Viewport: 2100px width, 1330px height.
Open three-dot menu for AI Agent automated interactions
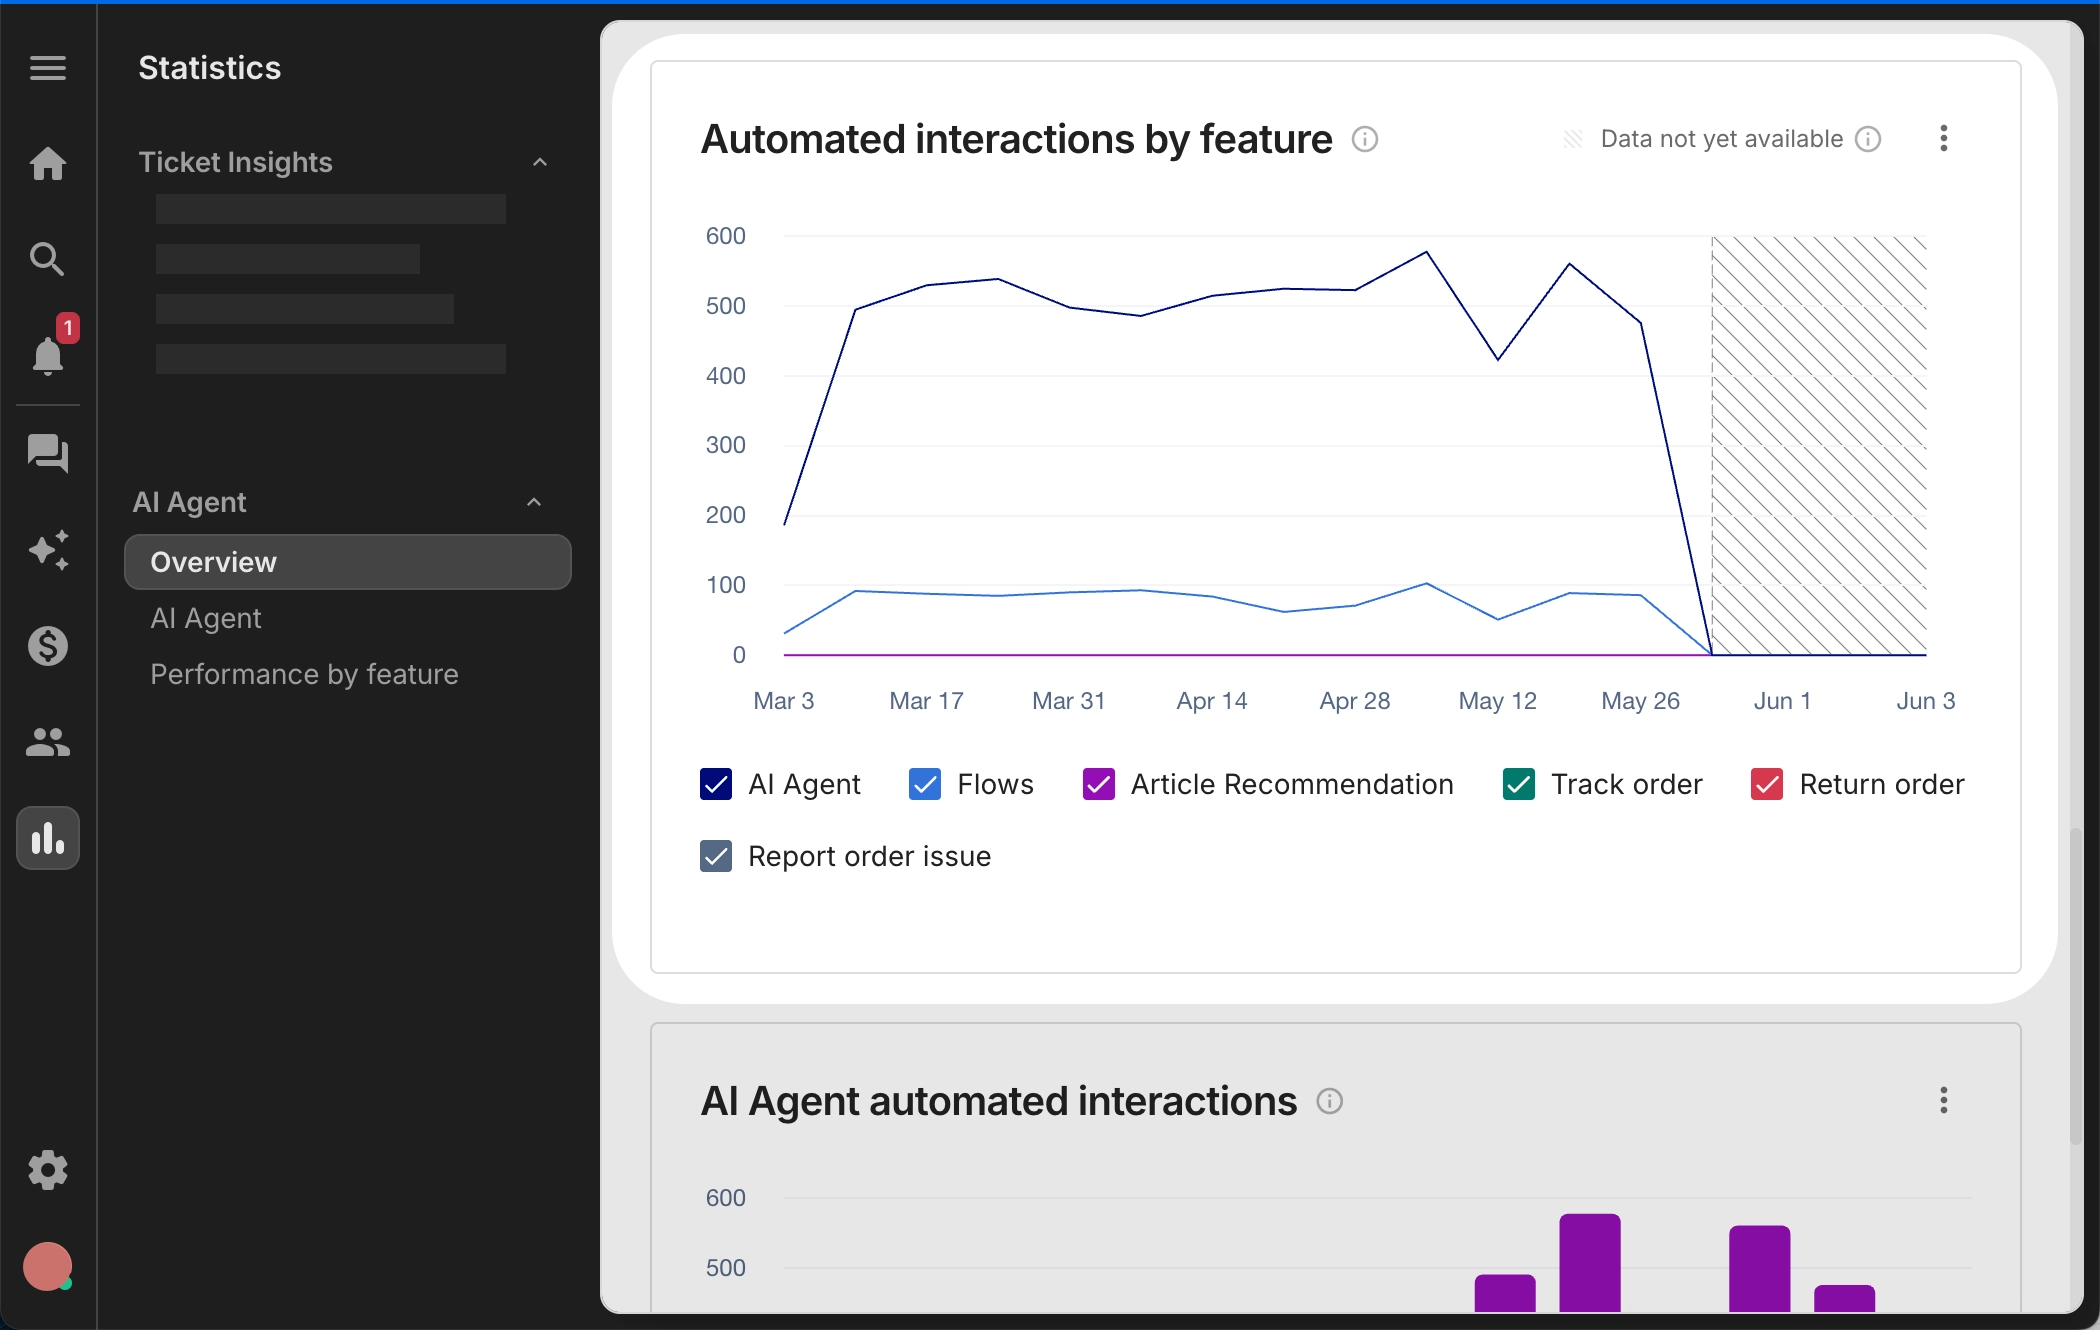[1944, 1100]
